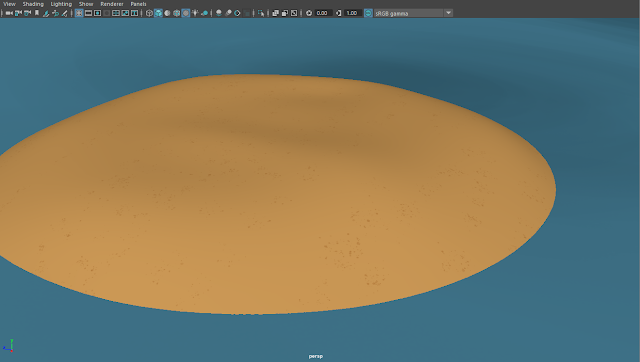Image resolution: width=640 pixels, height=362 pixels.
Task: Toggle the Textured display mode
Action: (186, 13)
